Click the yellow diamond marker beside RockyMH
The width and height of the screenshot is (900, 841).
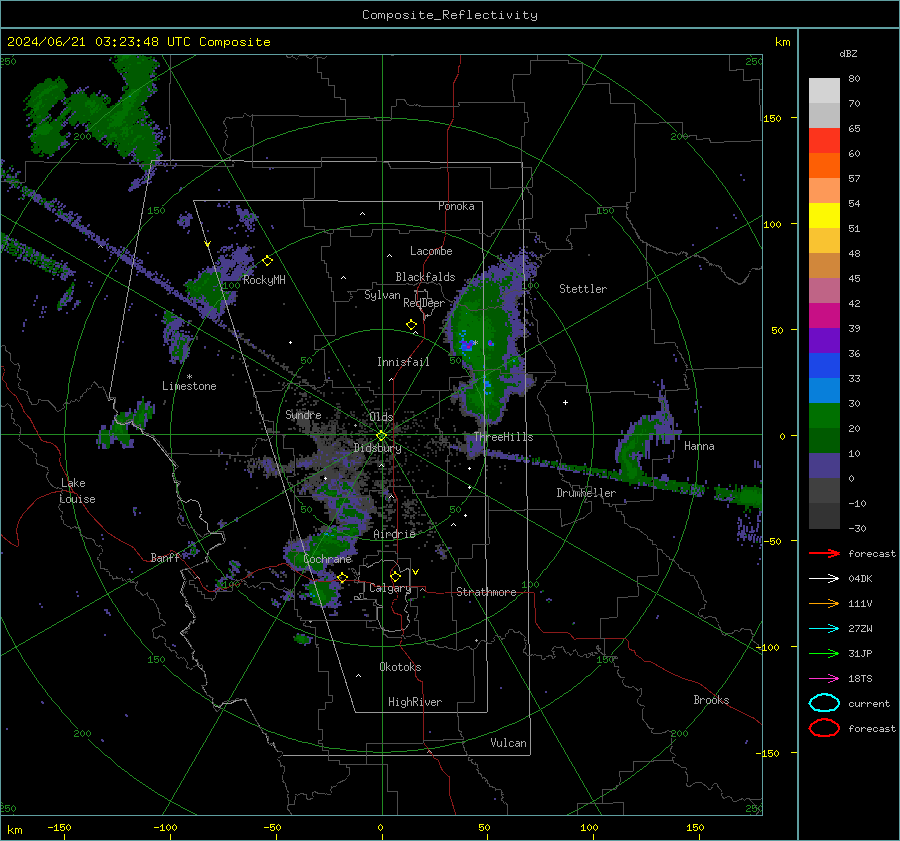click(x=267, y=261)
